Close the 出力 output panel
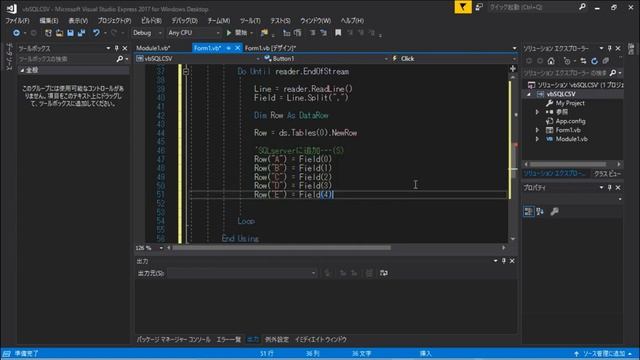Viewport: 640px width, 360px height. 512,261
